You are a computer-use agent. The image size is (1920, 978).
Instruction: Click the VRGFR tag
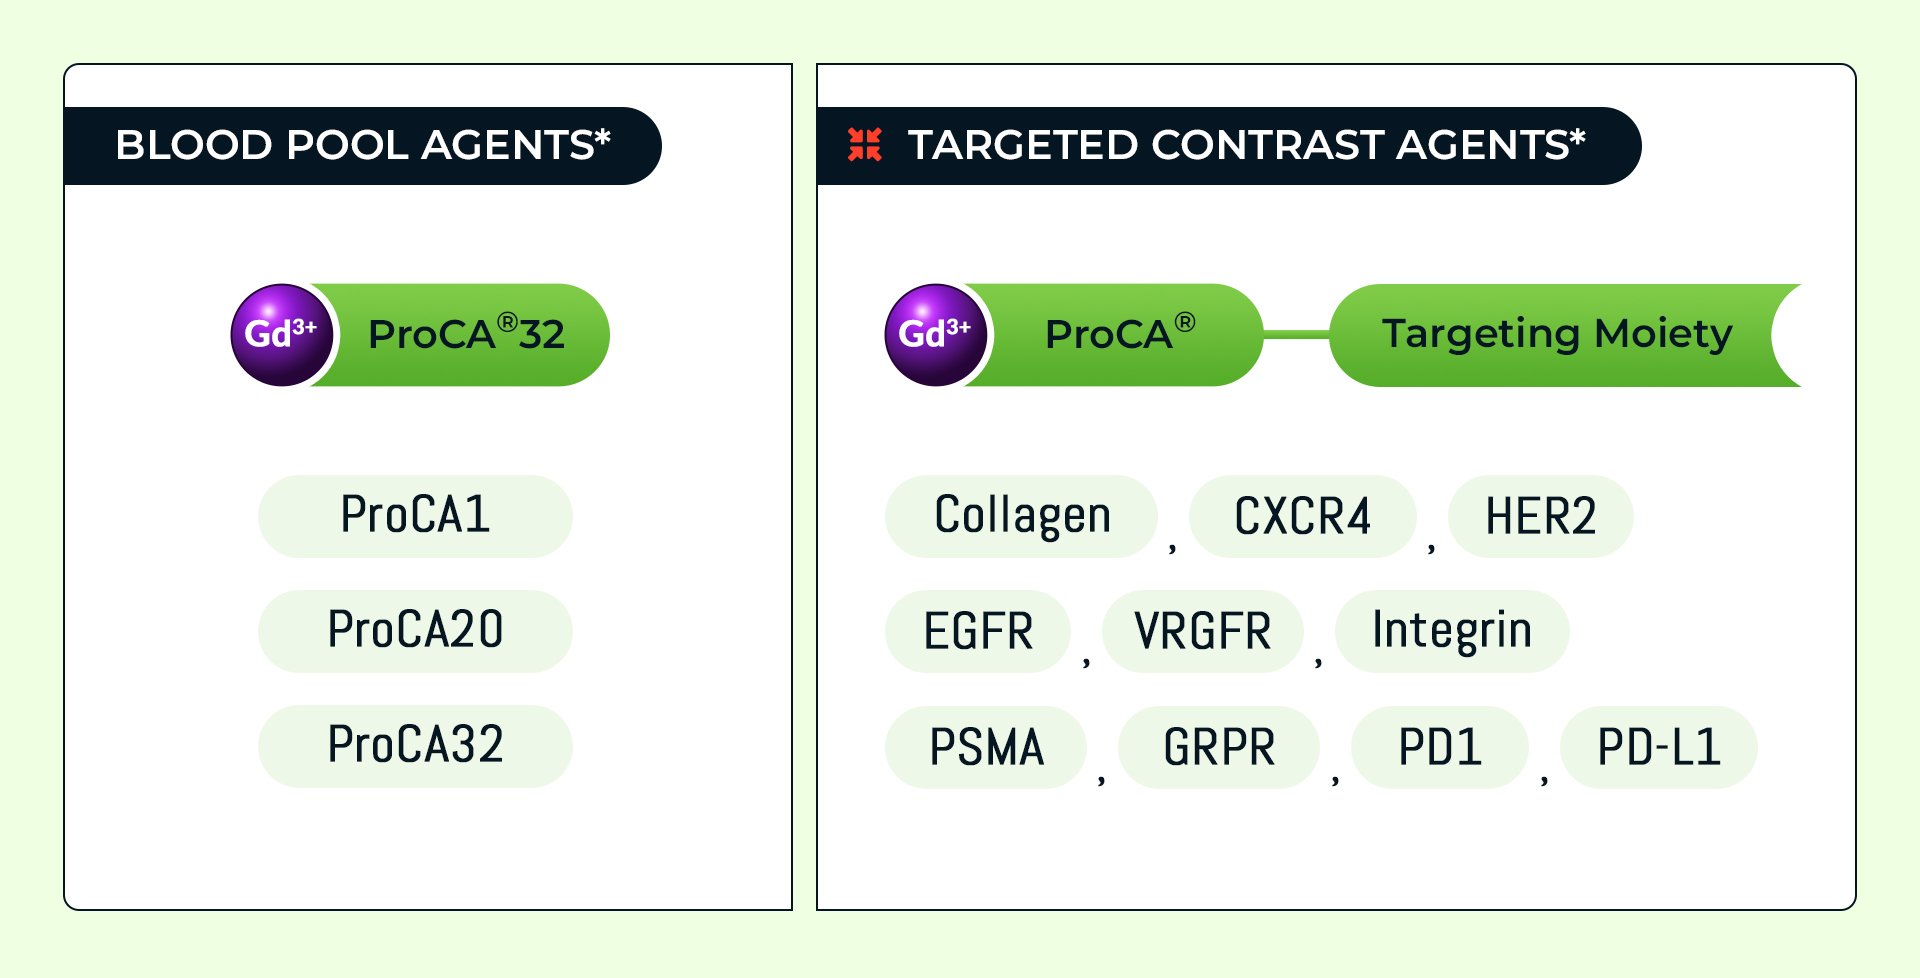1202,631
